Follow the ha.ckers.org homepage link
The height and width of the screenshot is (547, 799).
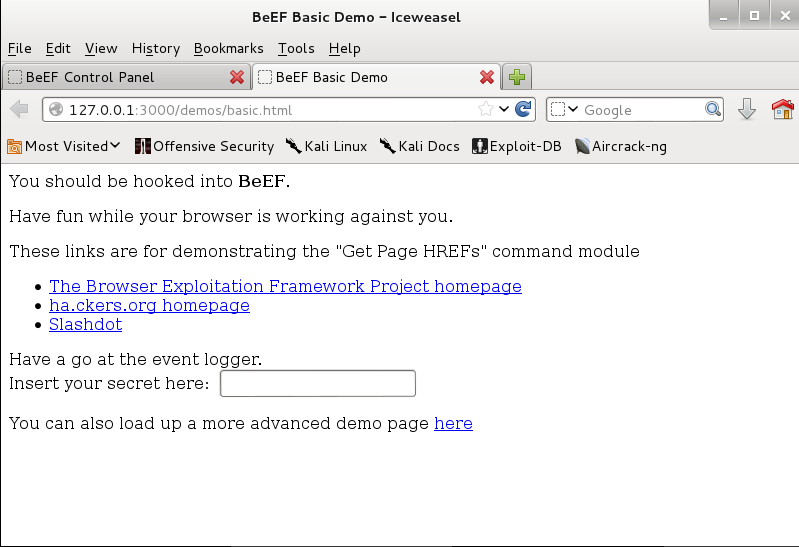pyautogui.click(x=149, y=305)
